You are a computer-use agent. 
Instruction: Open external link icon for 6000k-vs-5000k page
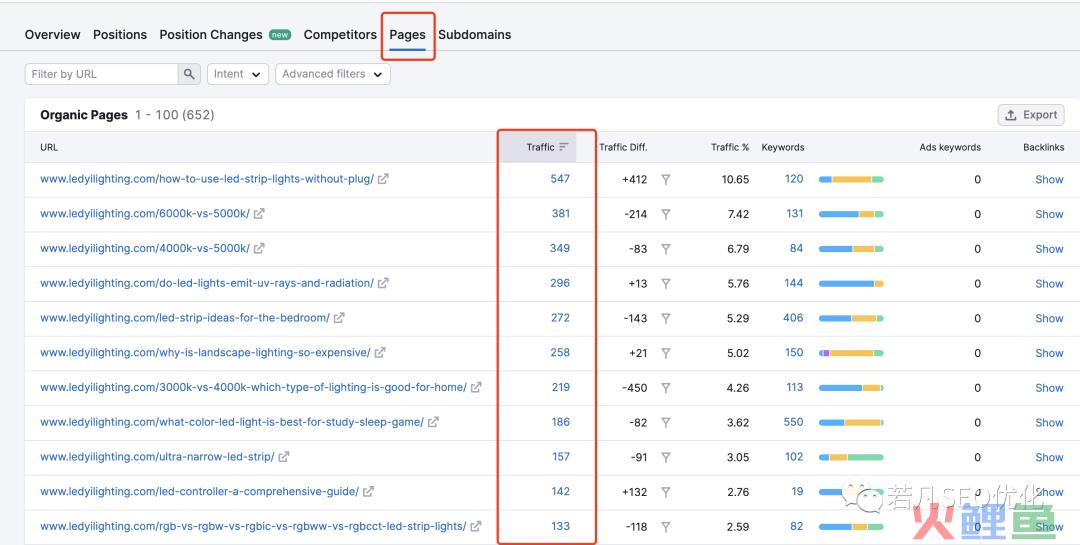[259, 214]
